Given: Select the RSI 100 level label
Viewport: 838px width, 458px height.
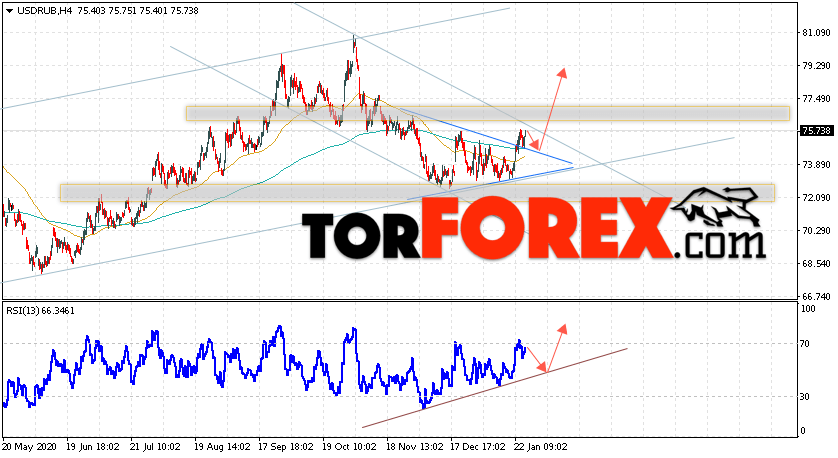Looking at the screenshot, I should pos(808,309).
